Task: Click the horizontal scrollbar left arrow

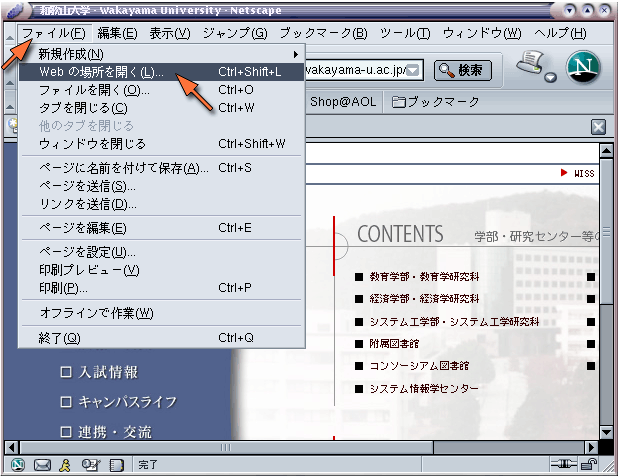Action: point(11,447)
